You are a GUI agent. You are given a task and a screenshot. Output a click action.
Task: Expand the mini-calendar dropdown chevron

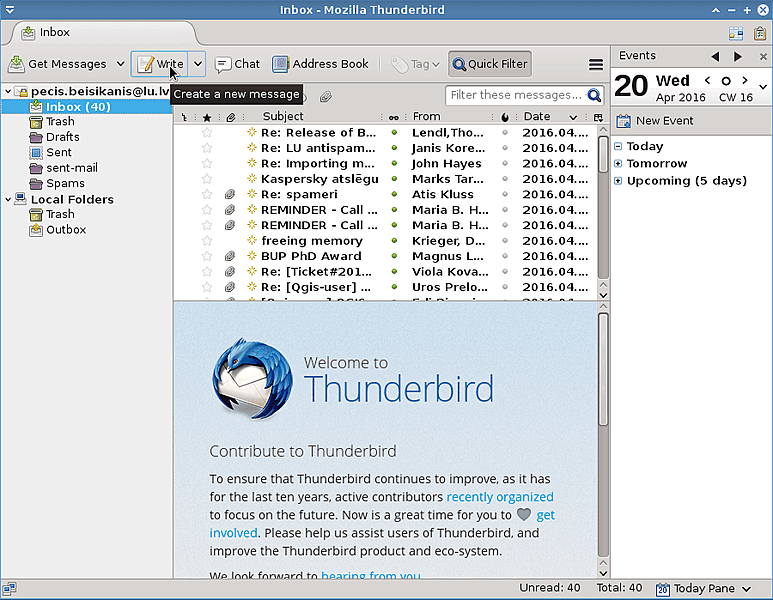(x=763, y=87)
